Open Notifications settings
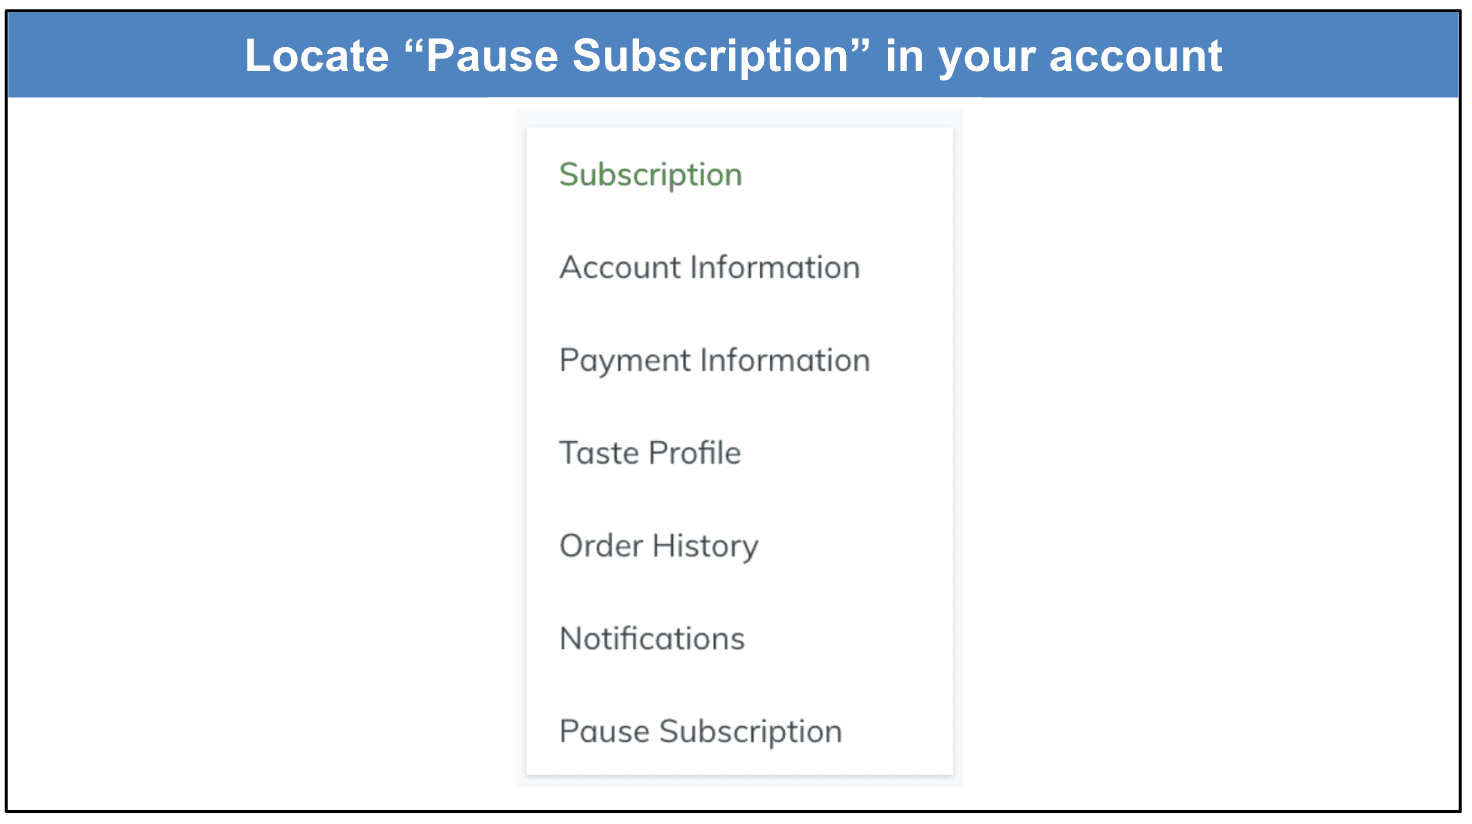 652,638
